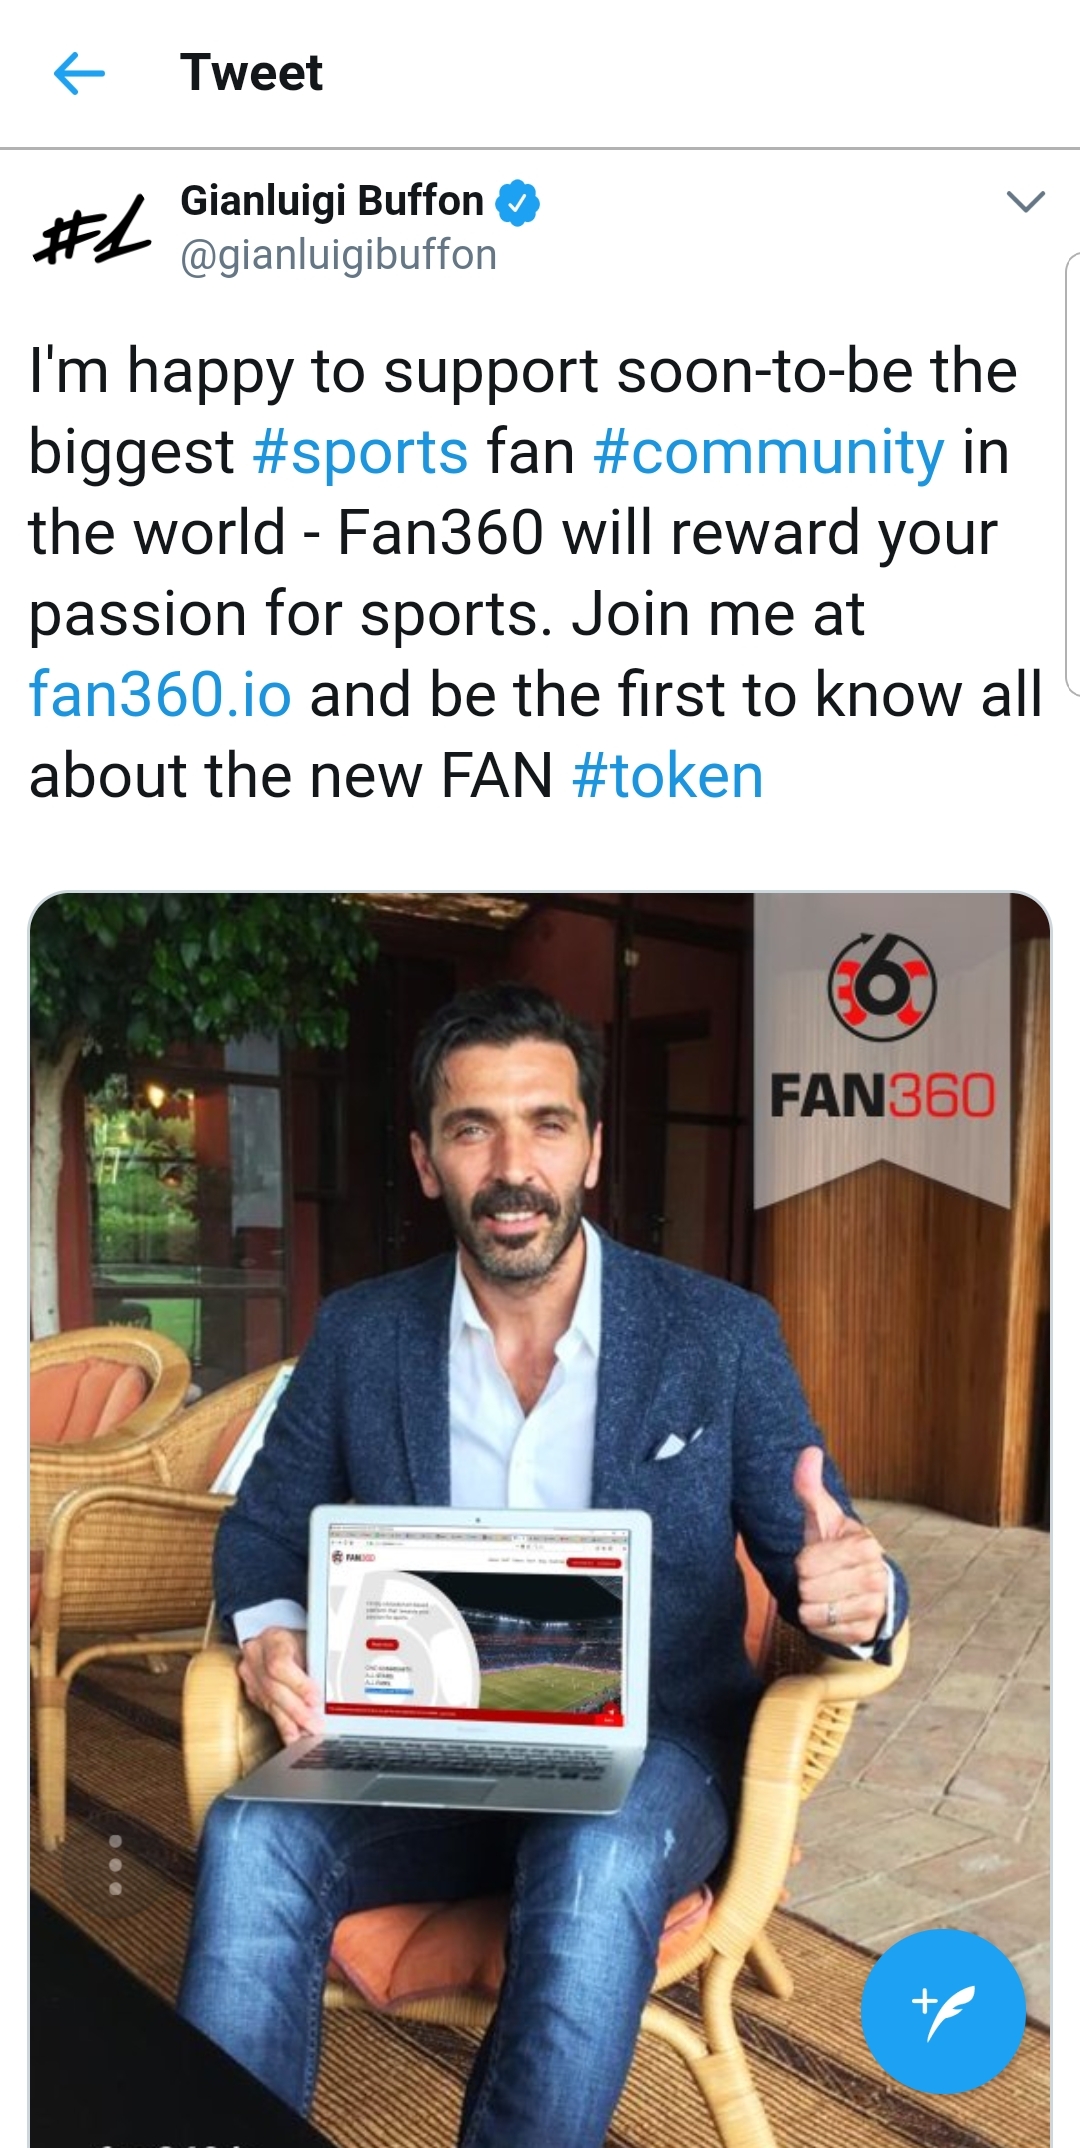Tap the back arrow icon
1080x2148 pixels.
point(79,73)
